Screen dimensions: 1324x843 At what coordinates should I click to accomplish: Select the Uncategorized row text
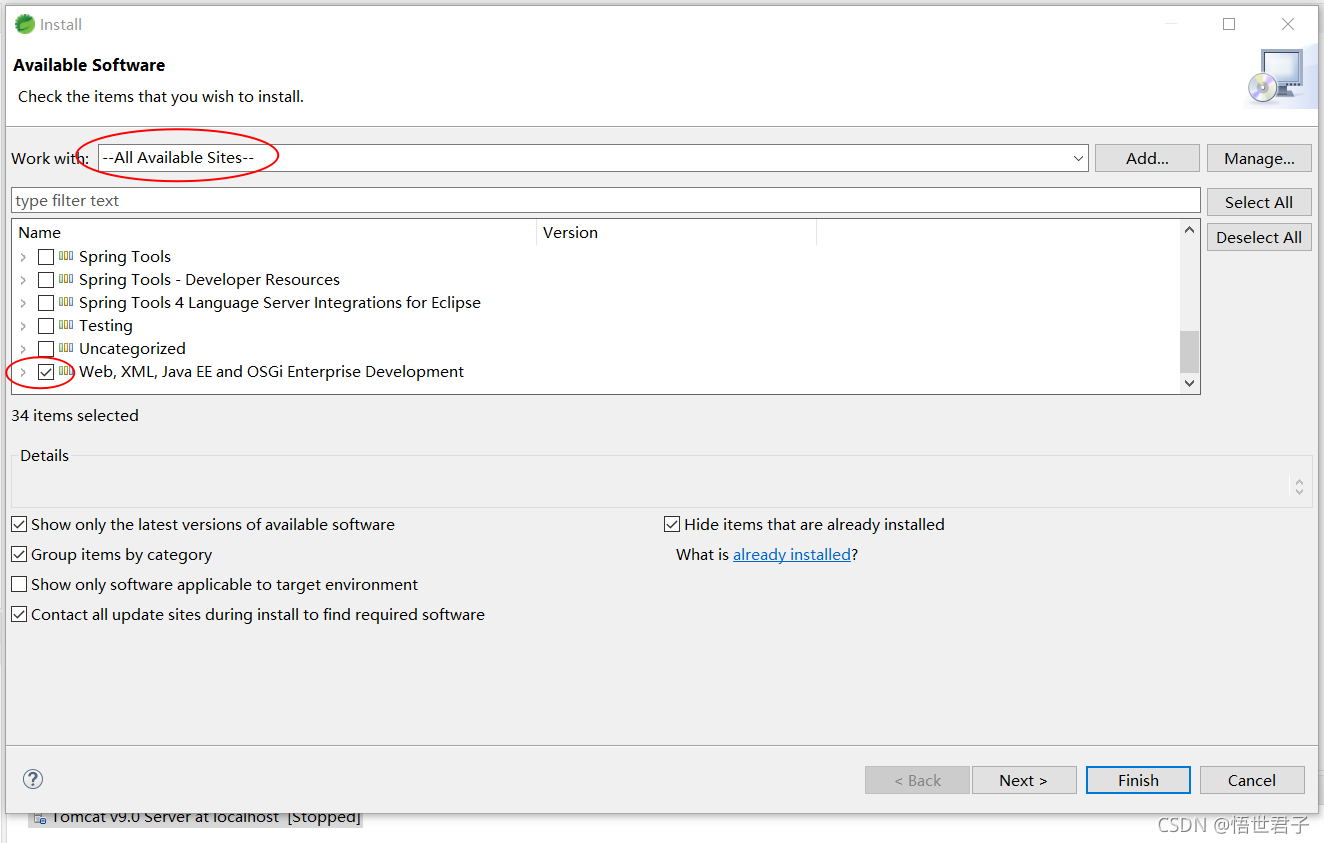[x=132, y=349]
